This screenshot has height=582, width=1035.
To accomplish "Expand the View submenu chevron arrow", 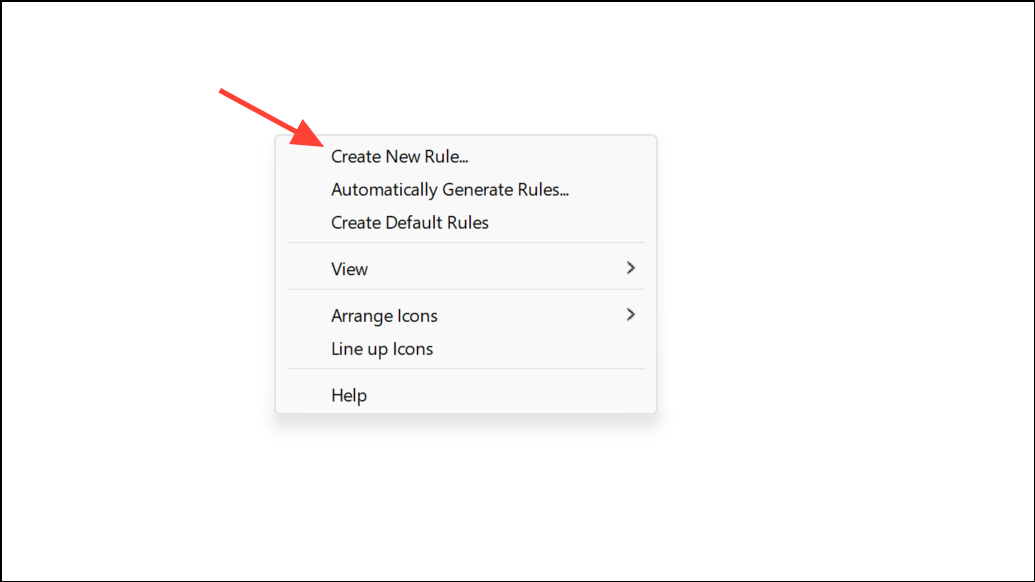I will [630, 268].
